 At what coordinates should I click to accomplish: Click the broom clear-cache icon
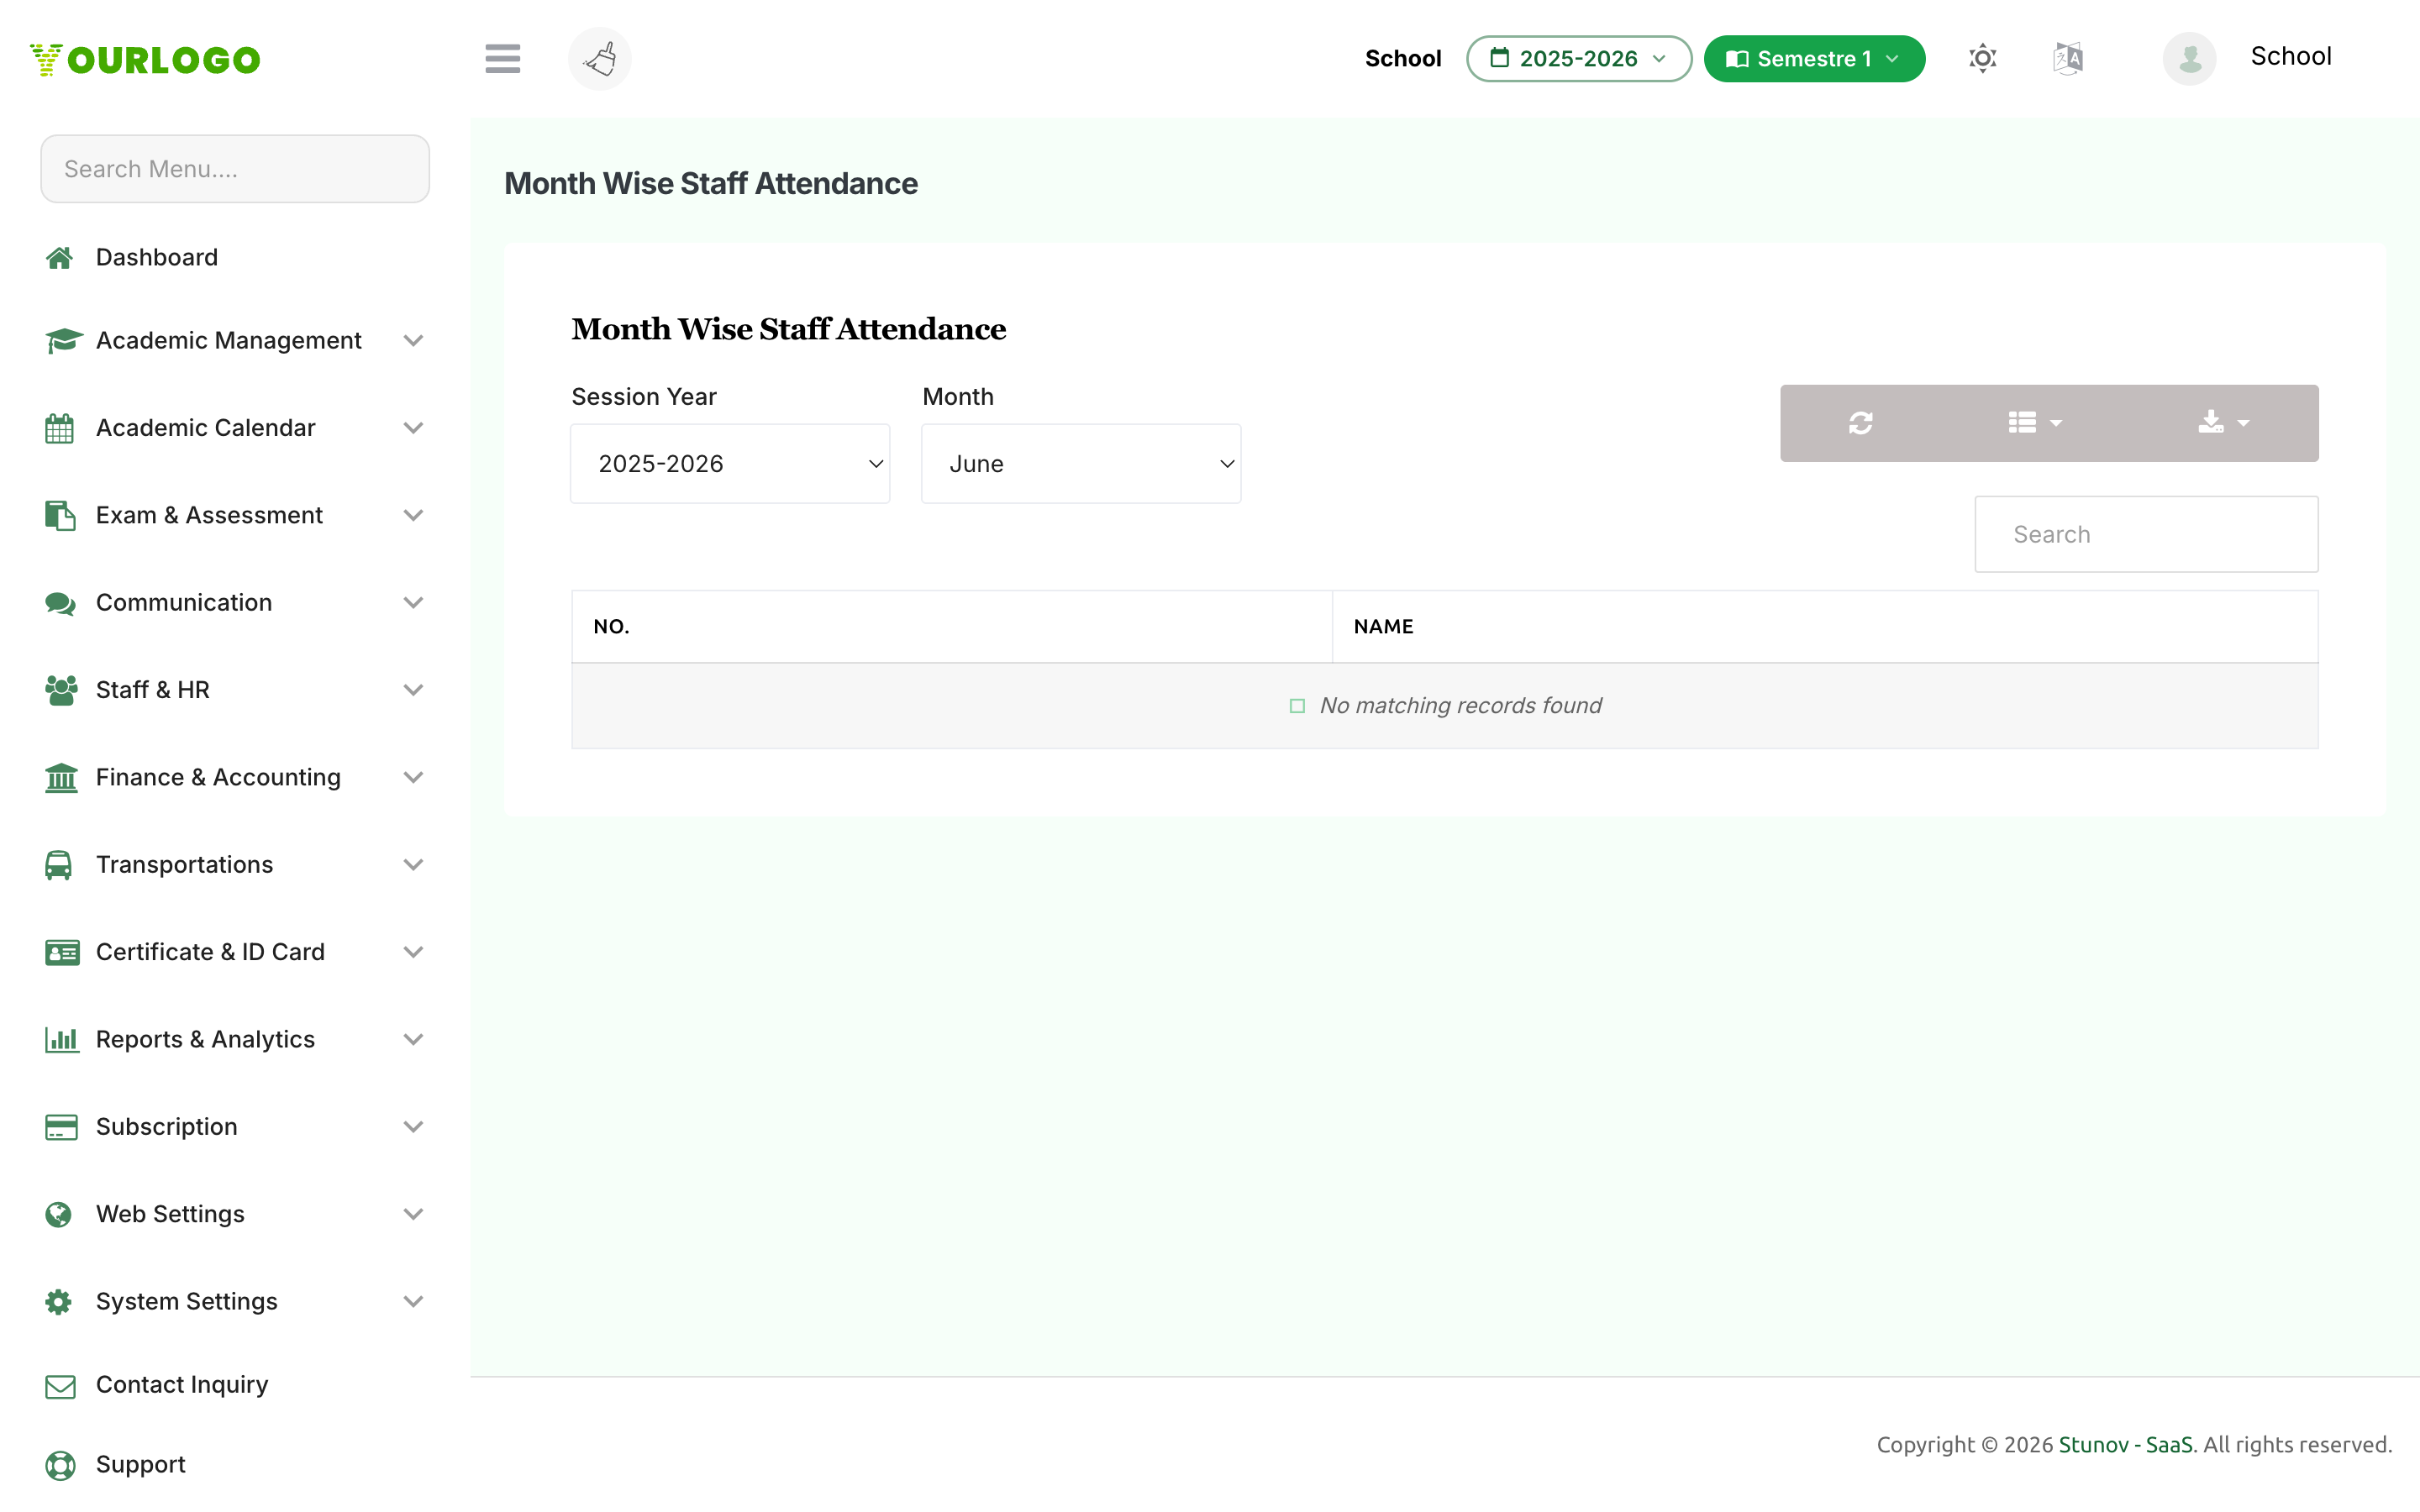click(x=600, y=59)
